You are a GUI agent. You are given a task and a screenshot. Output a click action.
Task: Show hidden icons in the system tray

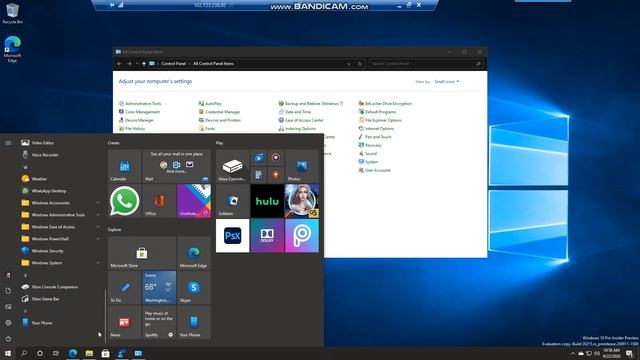[x=572, y=353]
